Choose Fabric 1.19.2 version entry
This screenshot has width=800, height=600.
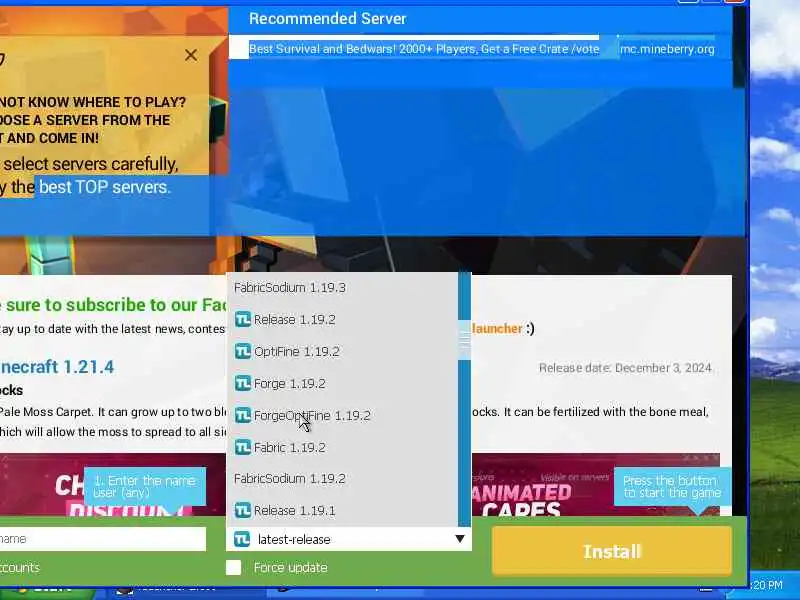pos(342,447)
